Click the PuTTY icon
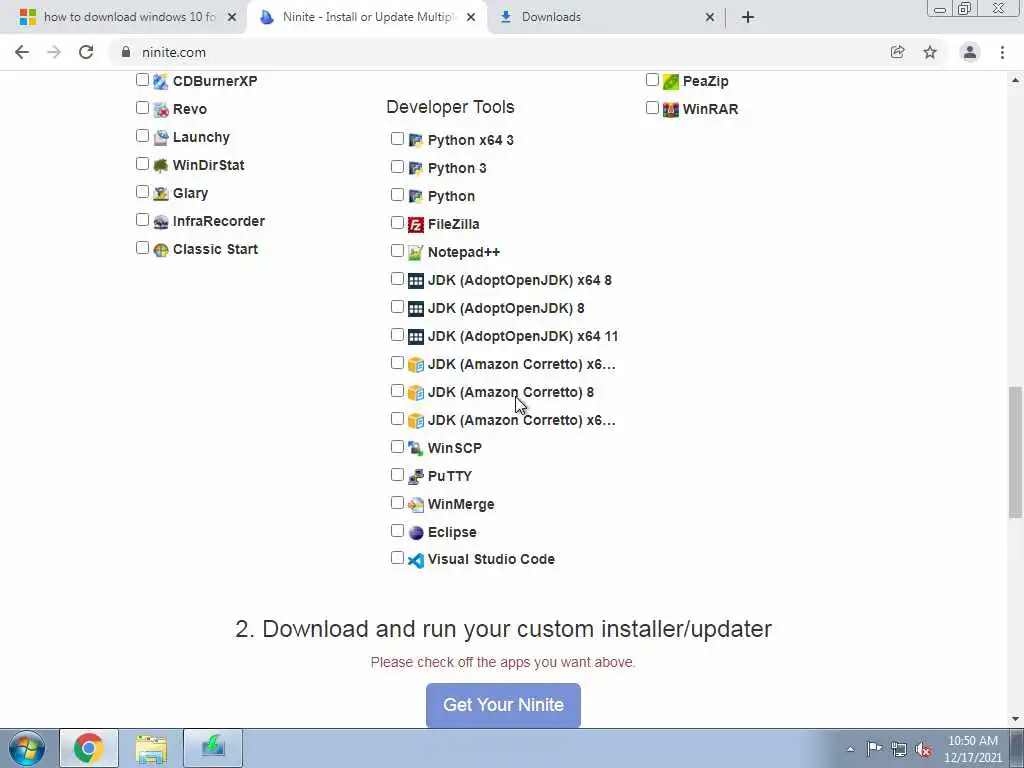 (415, 477)
